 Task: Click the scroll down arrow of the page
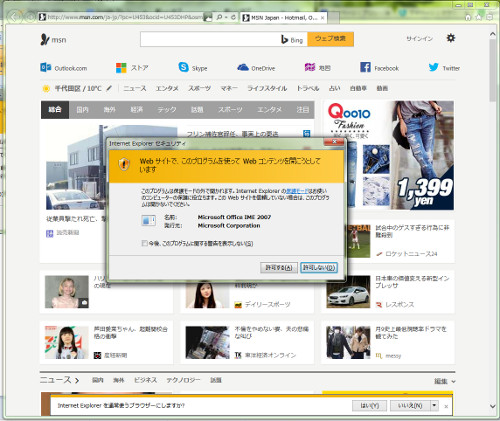pyautogui.click(x=493, y=406)
